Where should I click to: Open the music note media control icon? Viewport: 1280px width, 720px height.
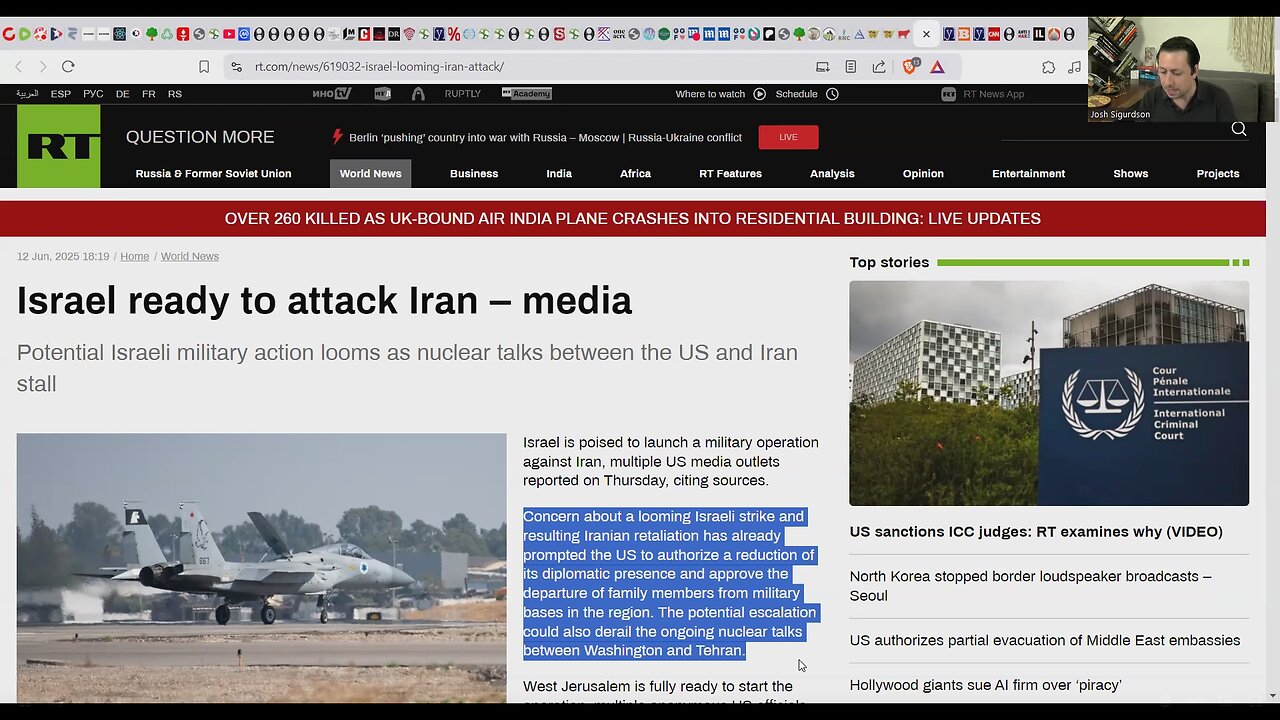(1074, 67)
